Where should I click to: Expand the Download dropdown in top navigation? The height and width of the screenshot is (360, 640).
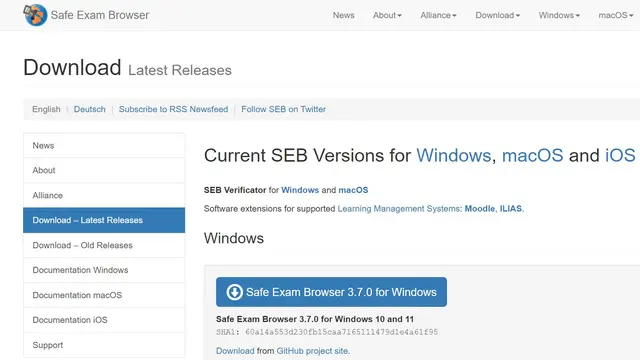498,15
